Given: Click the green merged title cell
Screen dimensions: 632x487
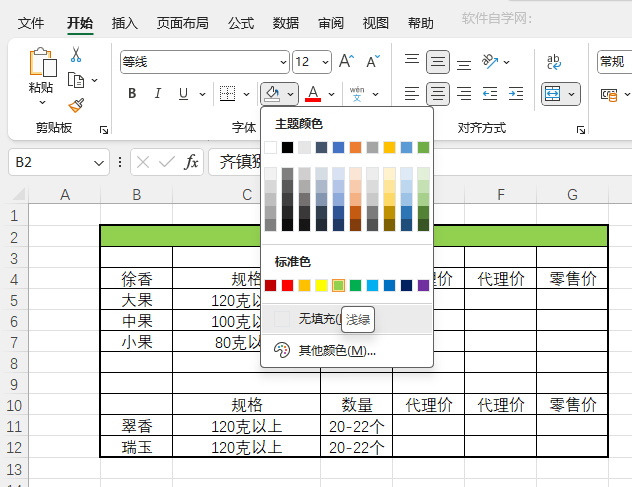Looking at the screenshot, I should [354, 236].
